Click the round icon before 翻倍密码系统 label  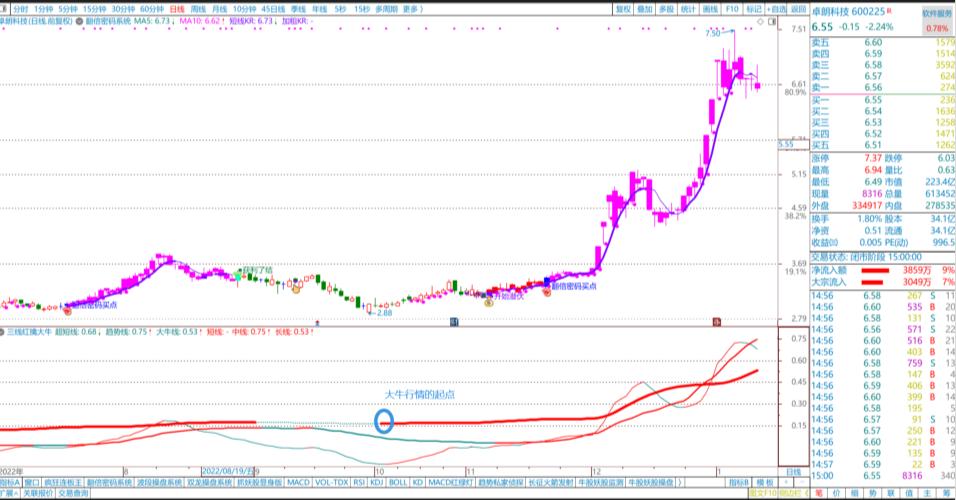pyautogui.click(x=79, y=21)
